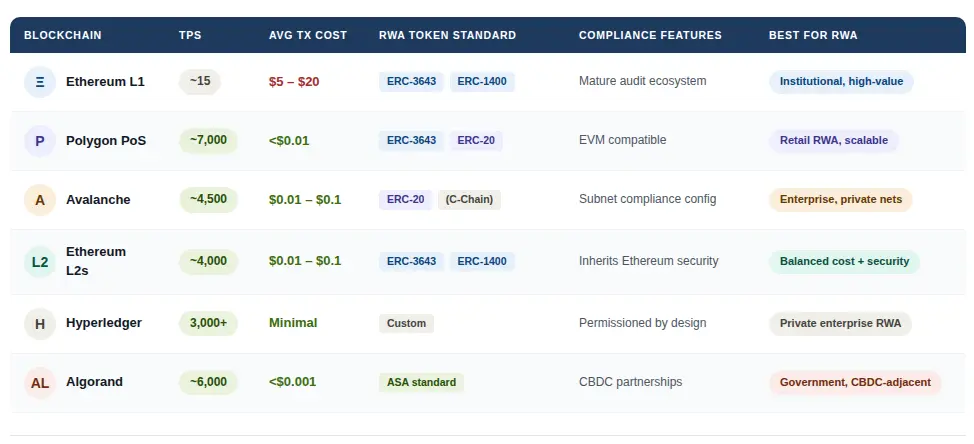Click the 'Institutional, high-value' badge
Screen dimensions: 974x444
point(841,82)
